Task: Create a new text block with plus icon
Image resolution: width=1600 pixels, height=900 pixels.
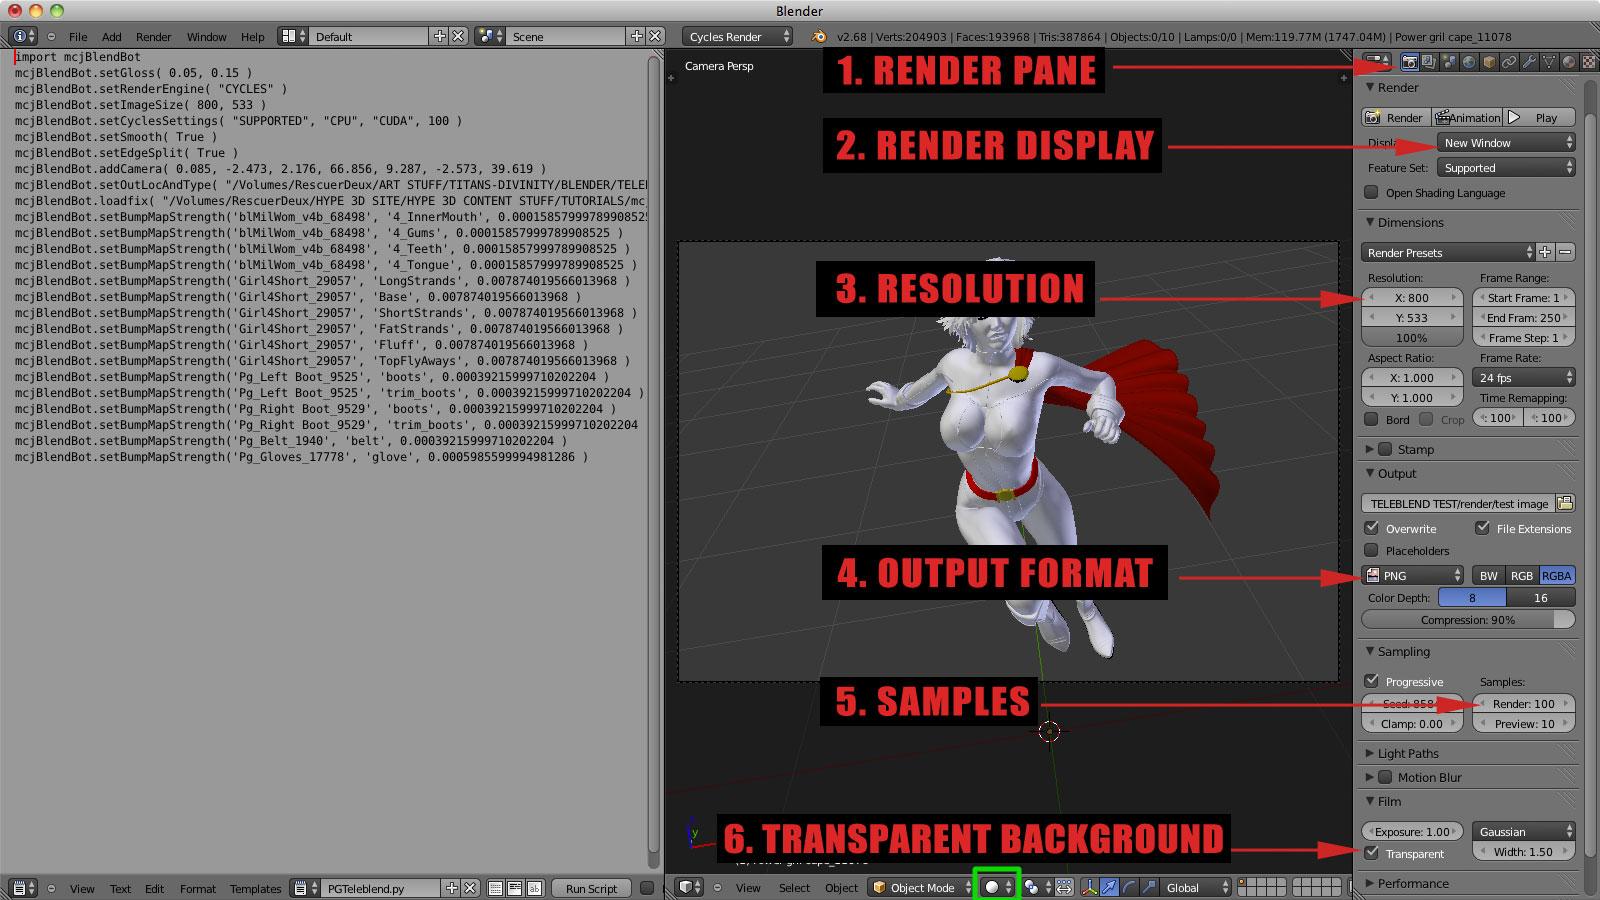Action: pyautogui.click(x=451, y=888)
